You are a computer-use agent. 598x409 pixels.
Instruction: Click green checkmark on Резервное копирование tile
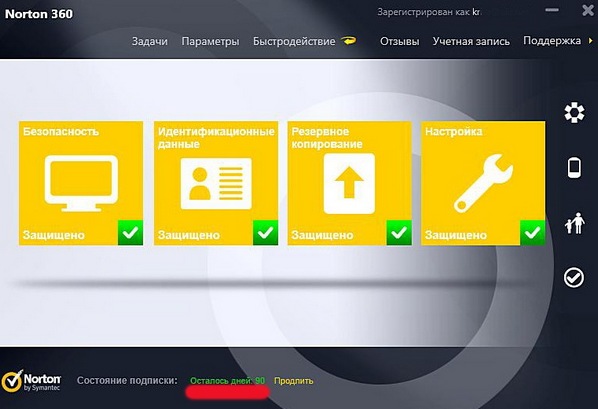coord(399,232)
